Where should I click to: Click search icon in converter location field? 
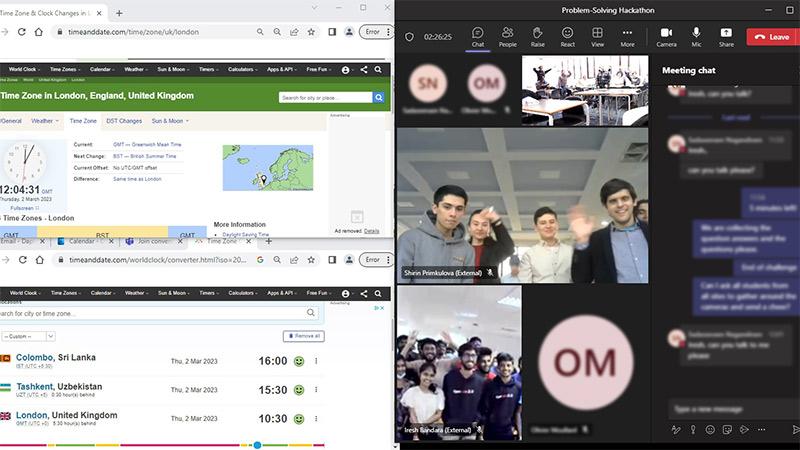(311, 312)
